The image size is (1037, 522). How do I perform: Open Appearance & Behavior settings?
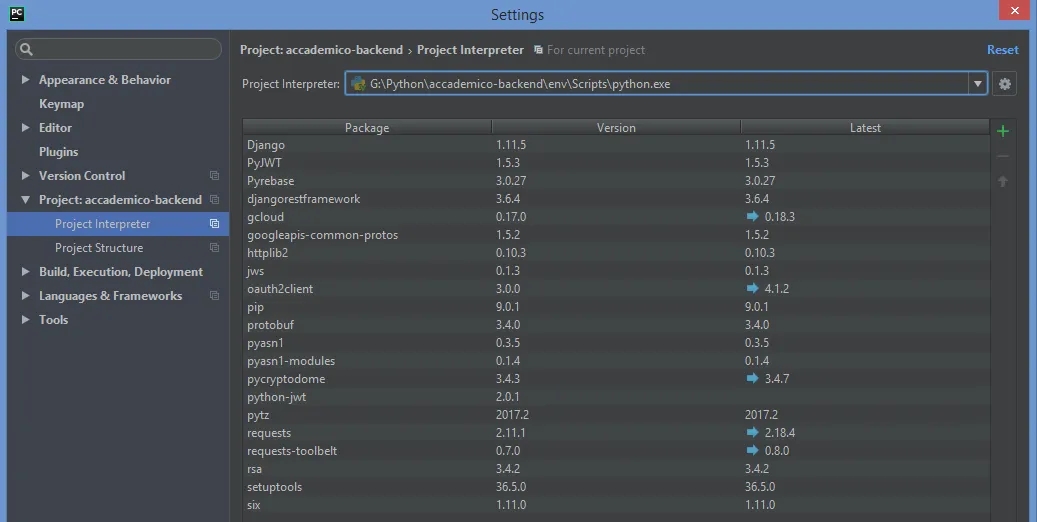(104, 79)
